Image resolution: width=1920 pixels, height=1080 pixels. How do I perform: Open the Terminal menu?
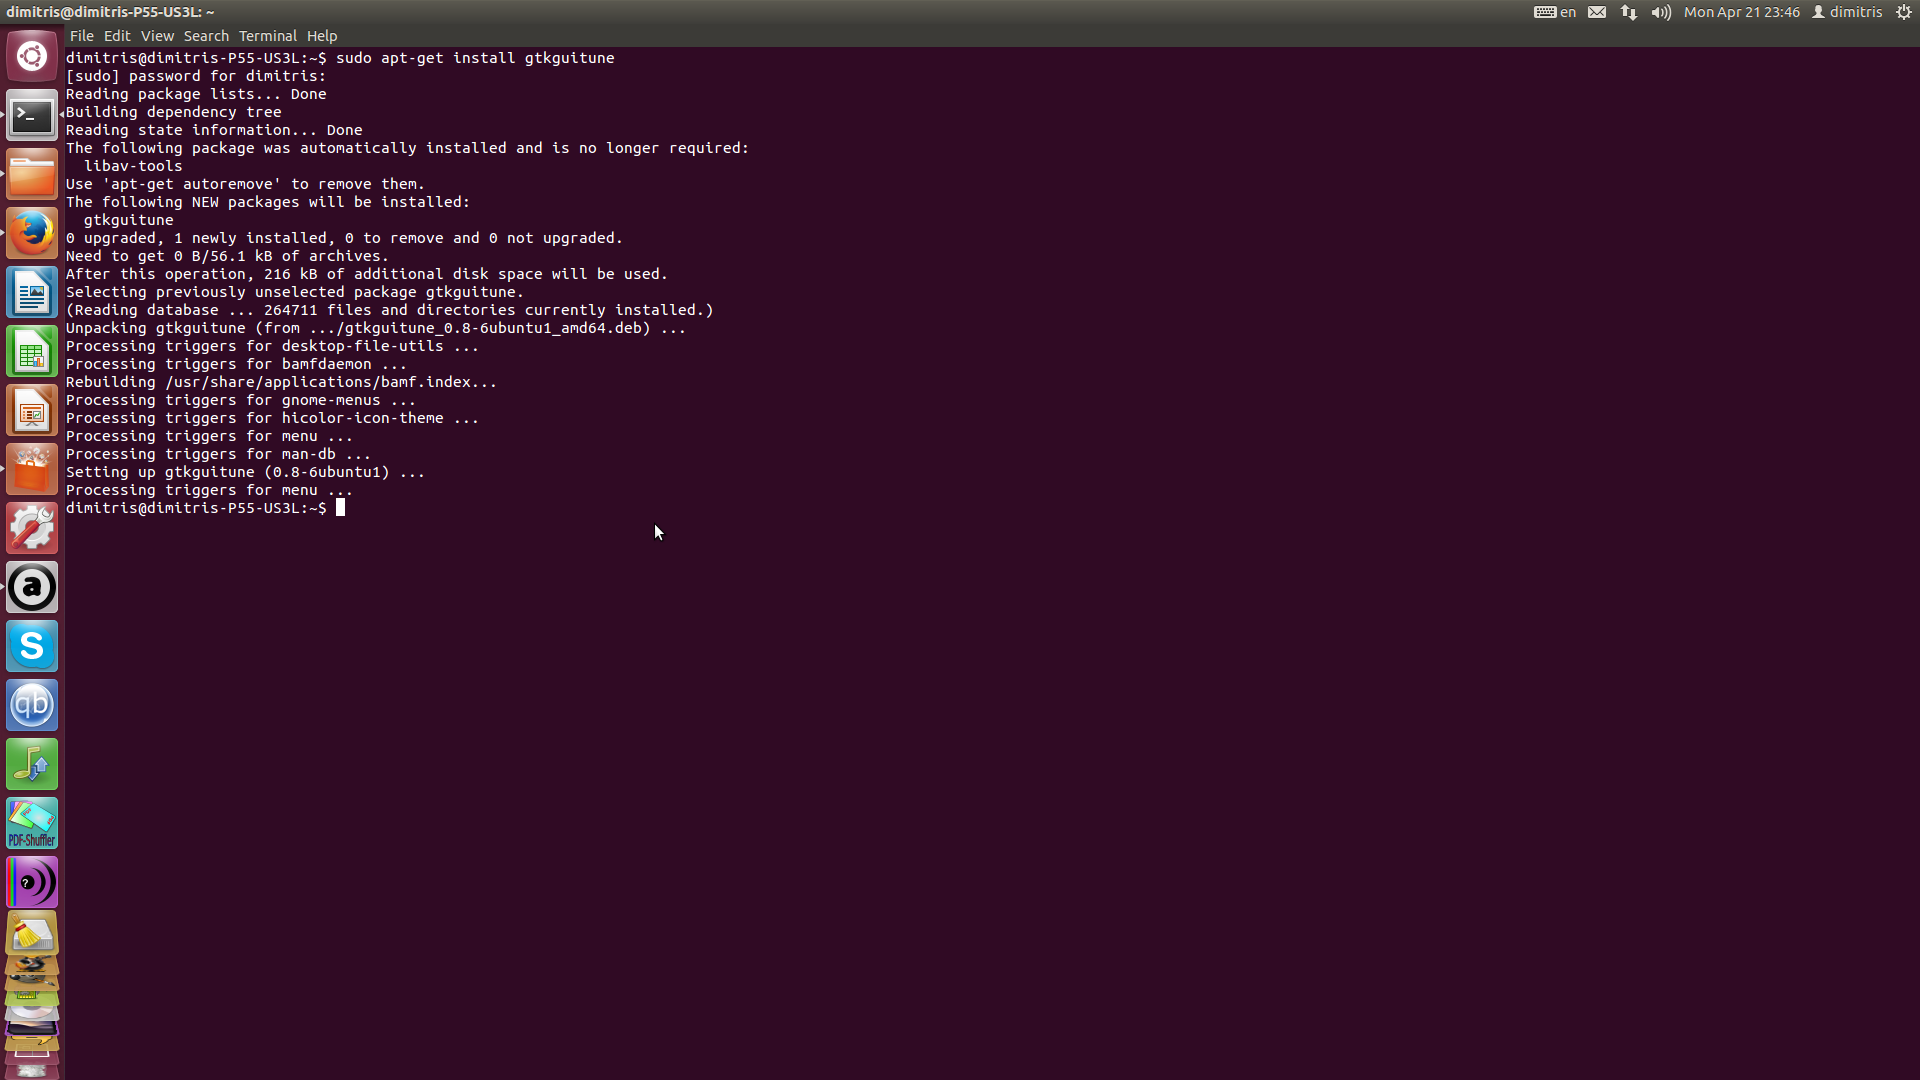[x=267, y=36]
